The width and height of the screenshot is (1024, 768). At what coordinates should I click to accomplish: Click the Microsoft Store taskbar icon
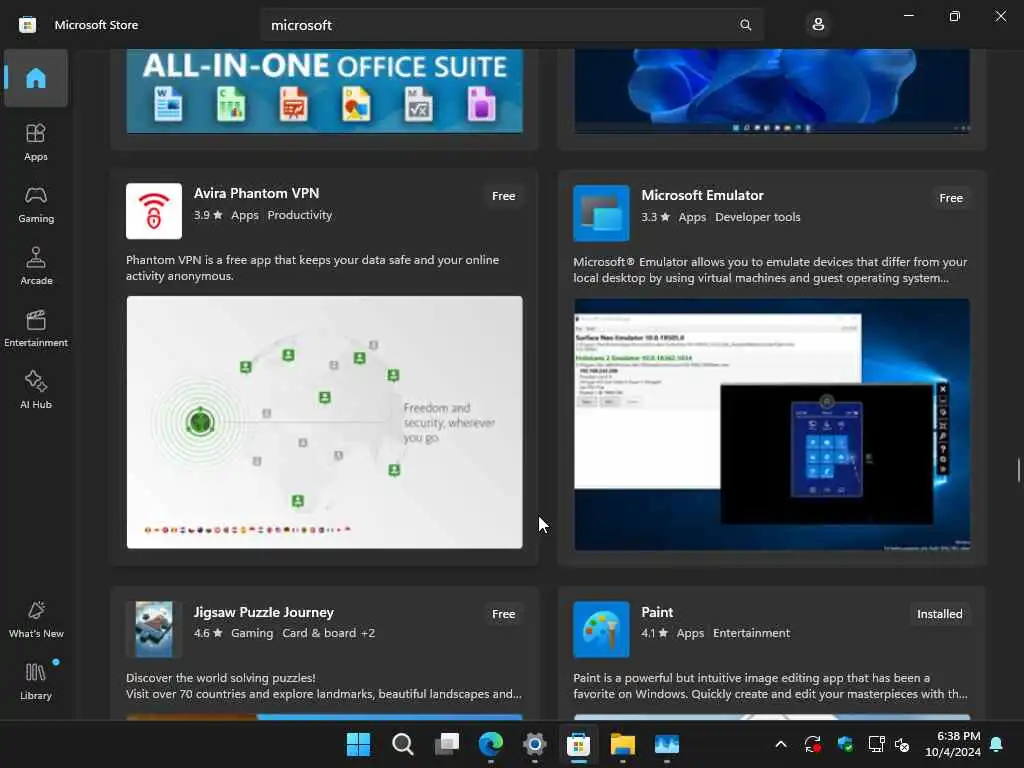click(578, 744)
